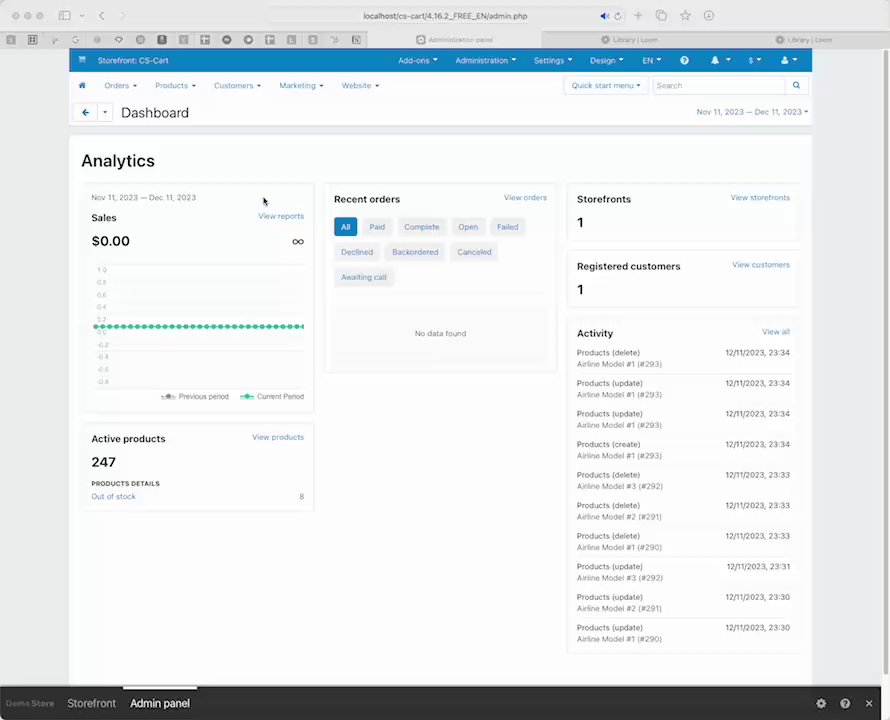
Task: Toggle Current Period chart legend
Action: (272, 396)
